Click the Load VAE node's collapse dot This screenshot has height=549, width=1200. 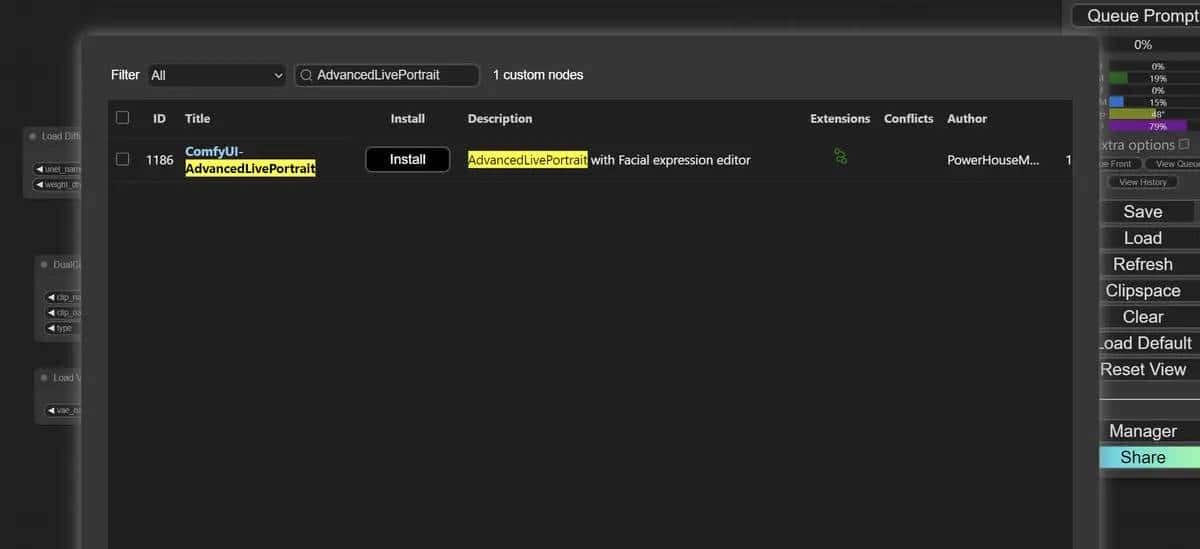44,378
